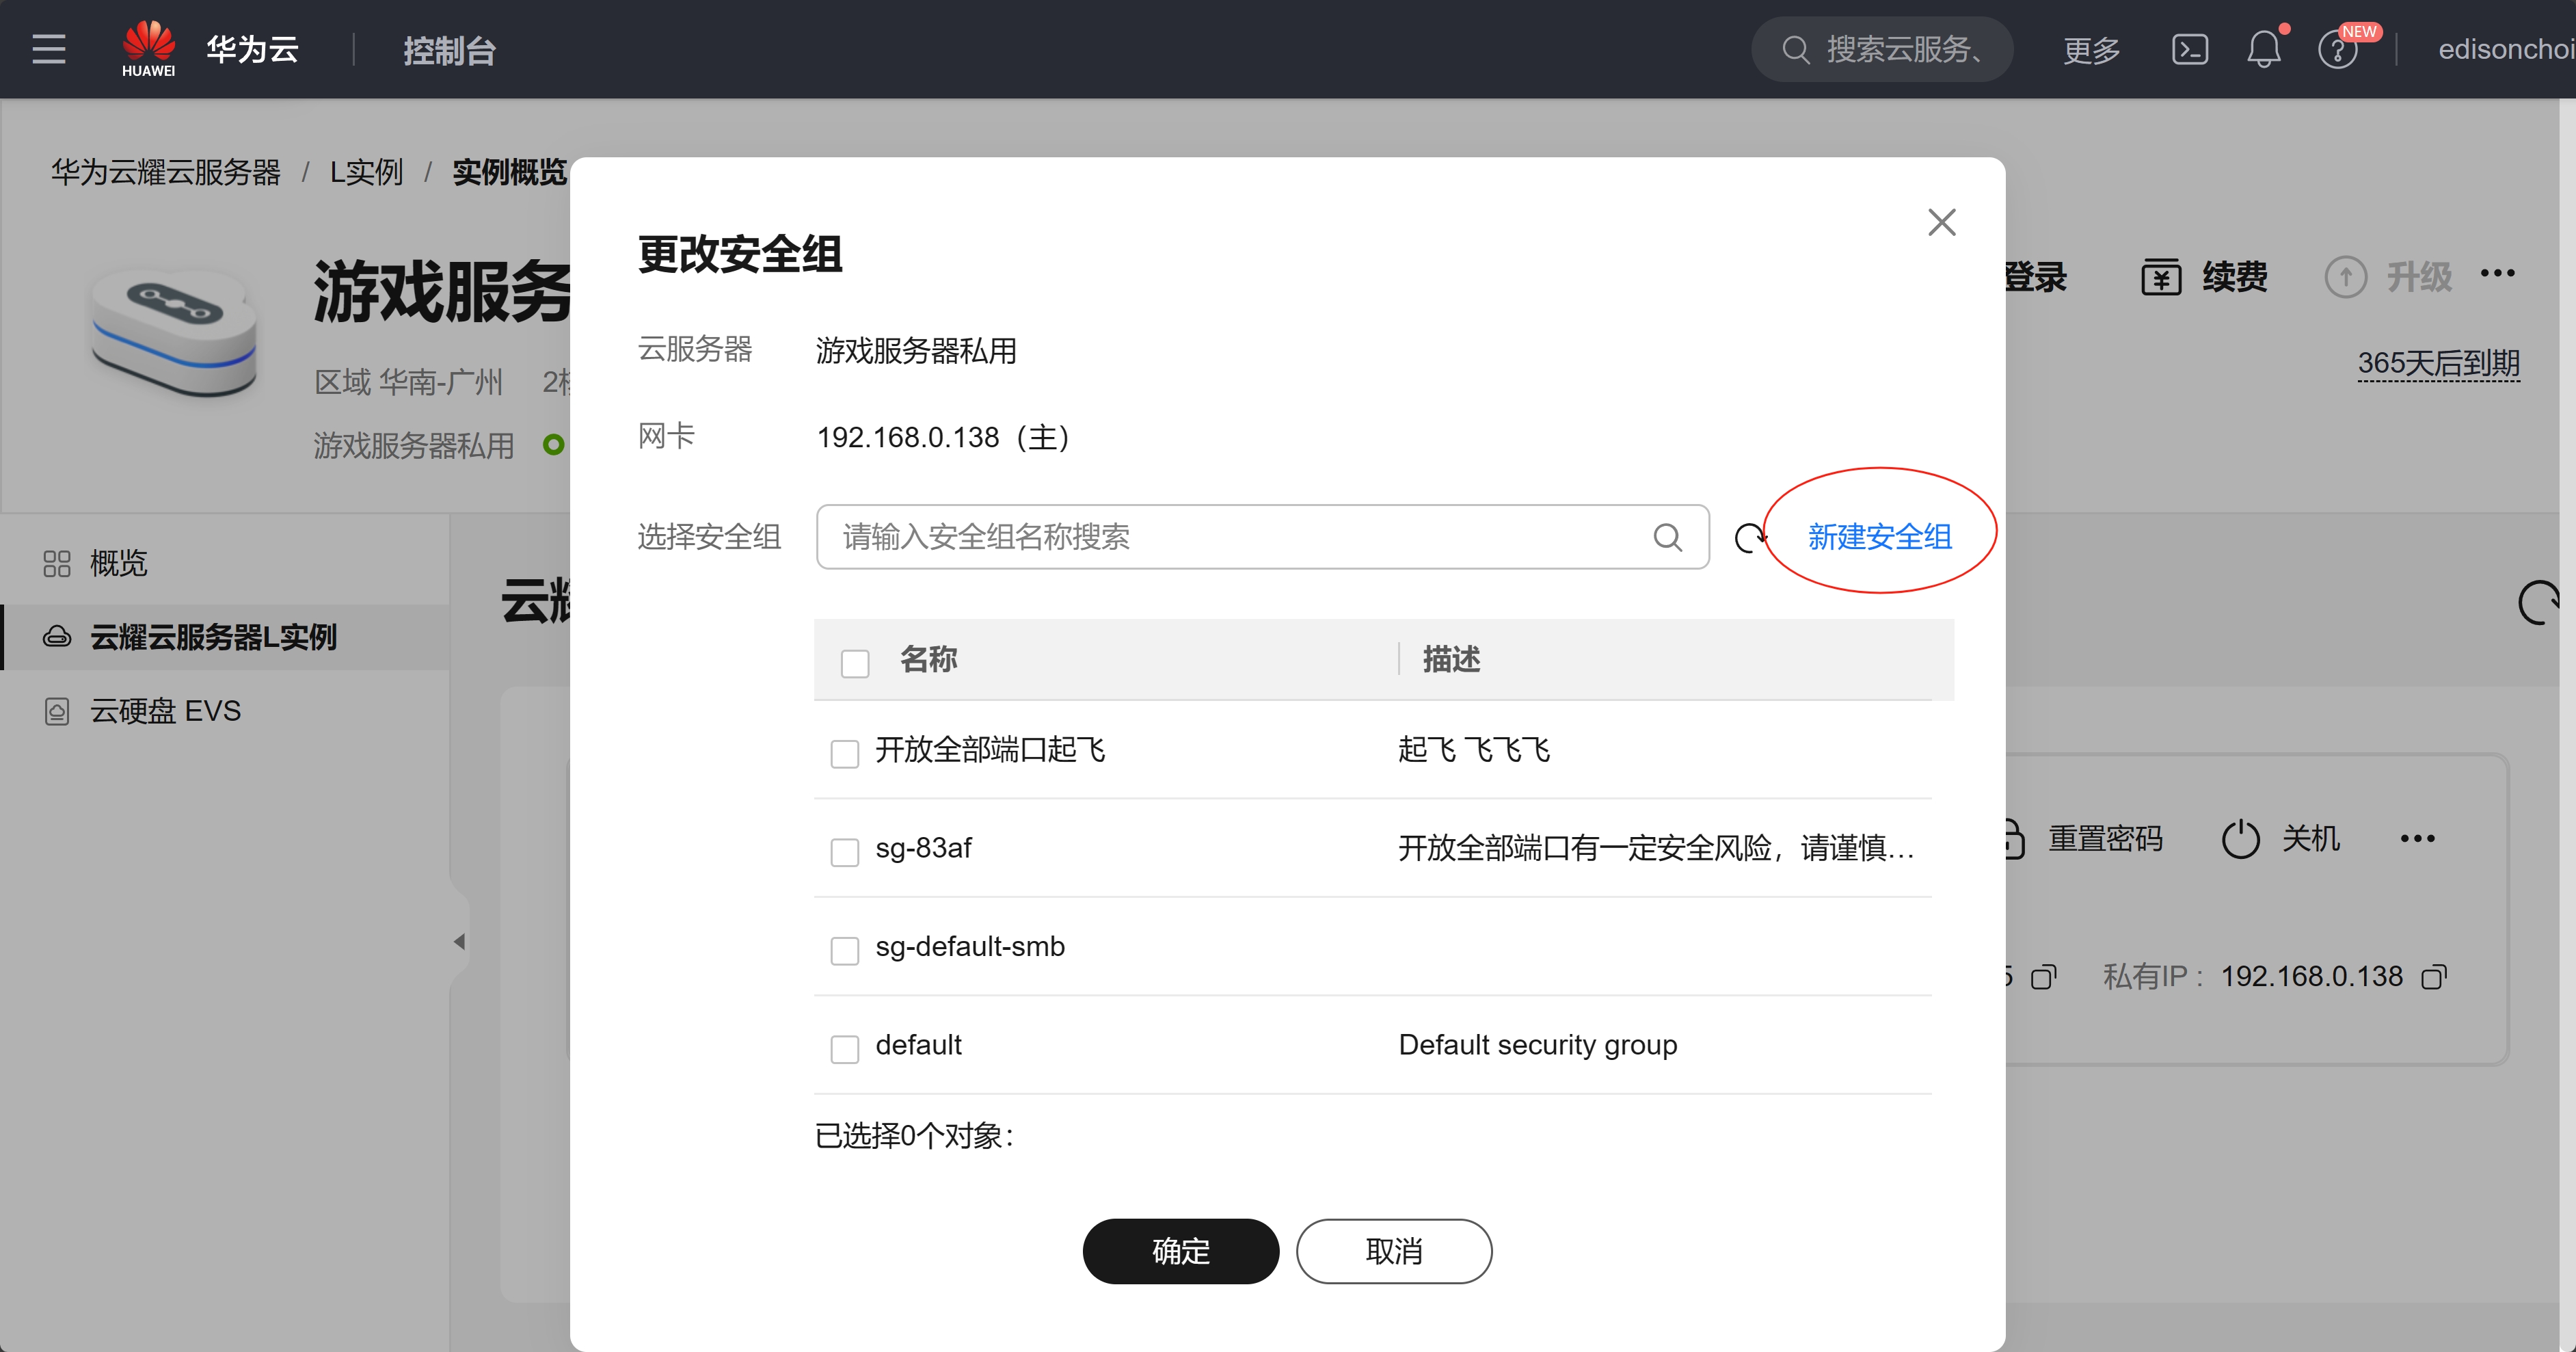Open the 更多 menu in the top bar
Viewport: 2576px width, 1352px height.
[2091, 50]
